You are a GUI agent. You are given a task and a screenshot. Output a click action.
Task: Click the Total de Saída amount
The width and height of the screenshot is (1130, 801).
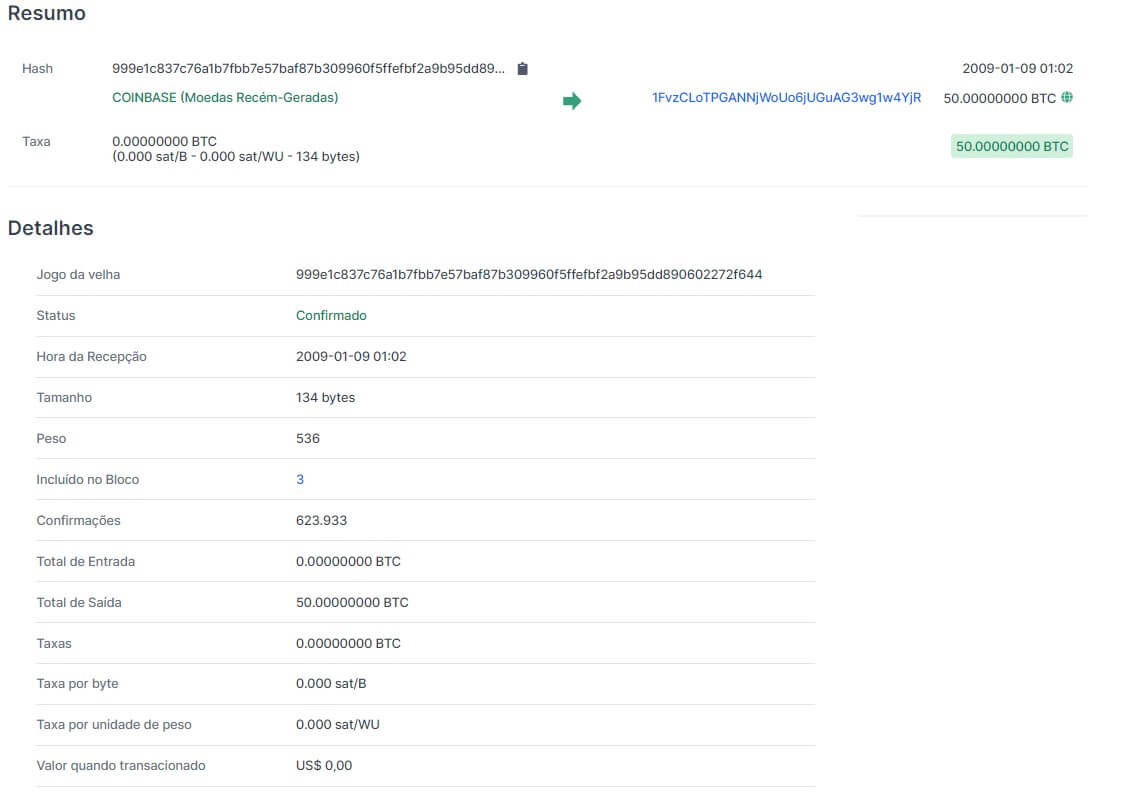point(352,603)
